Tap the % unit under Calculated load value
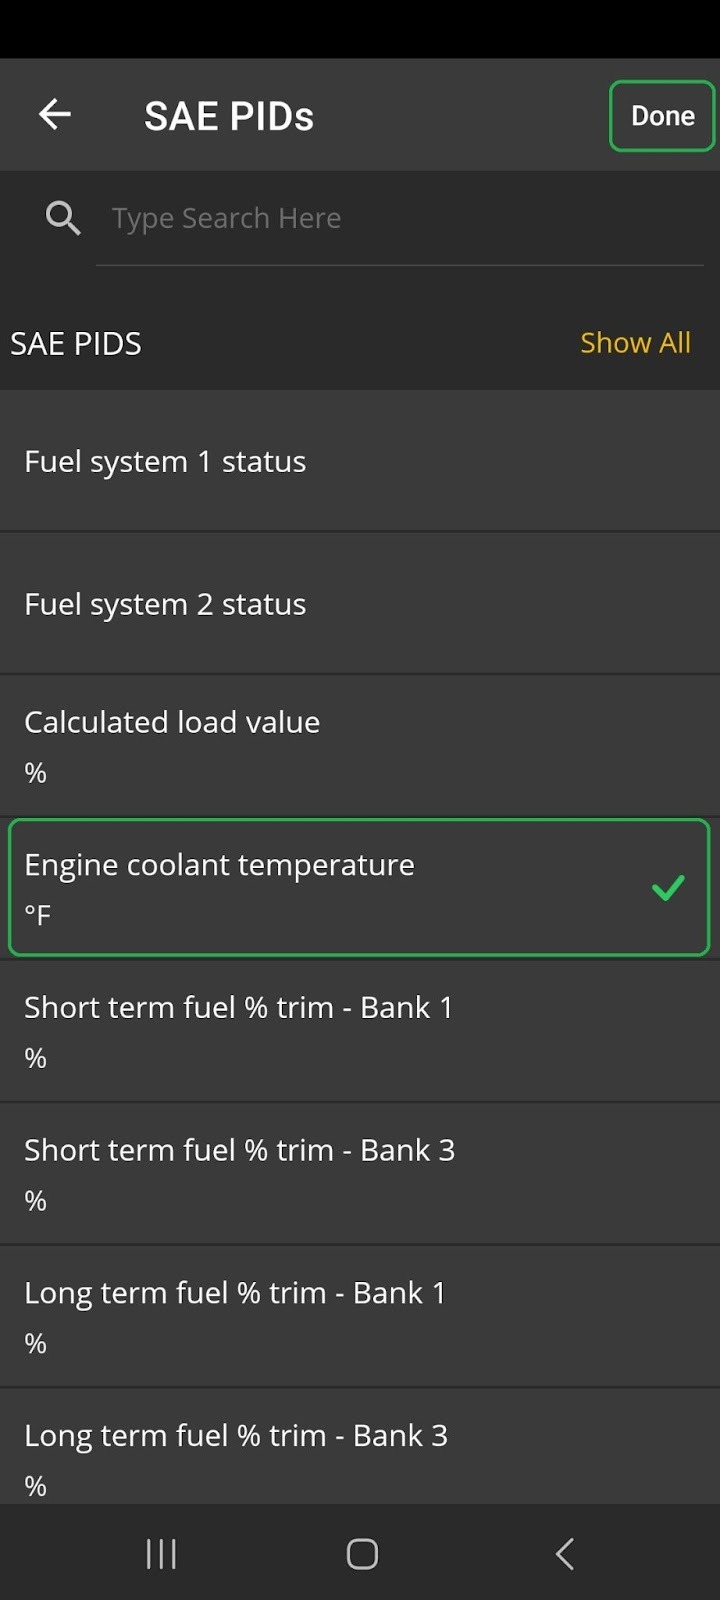This screenshot has height=1600, width=720. tap(35, 771)
